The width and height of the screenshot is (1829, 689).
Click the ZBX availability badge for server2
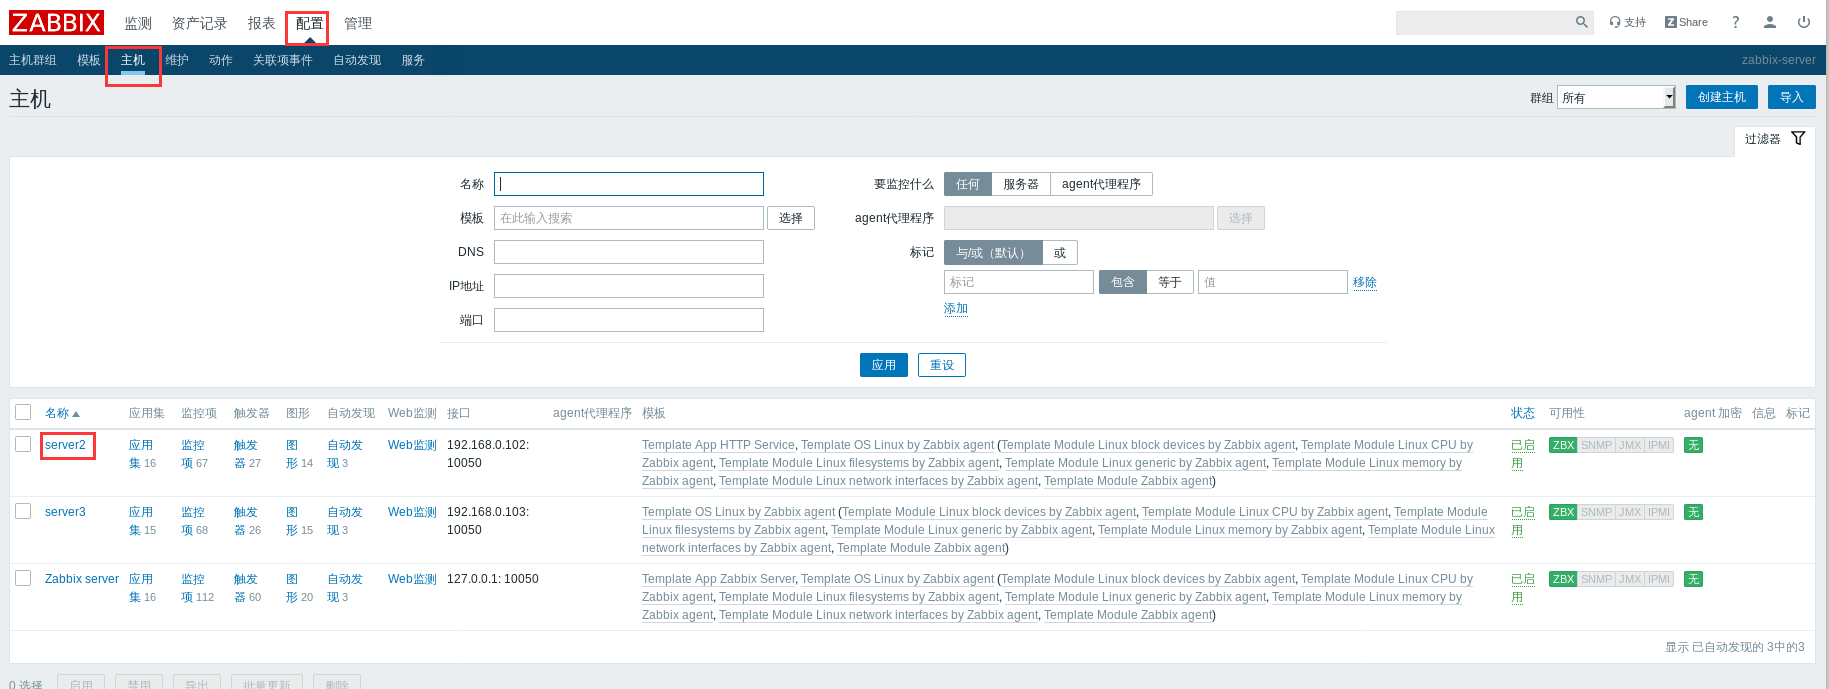click(1563, 445)
